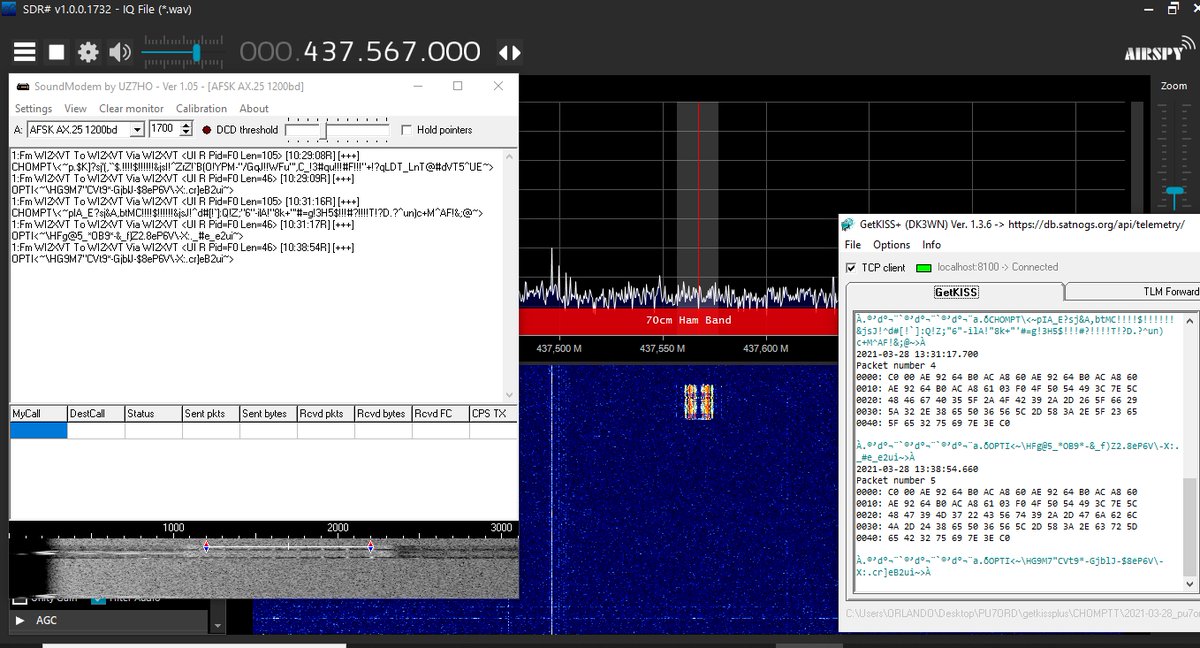The image size is (1200, 648).
Task: Click the SoundModem title bar icon
Action: coord(22,86)
